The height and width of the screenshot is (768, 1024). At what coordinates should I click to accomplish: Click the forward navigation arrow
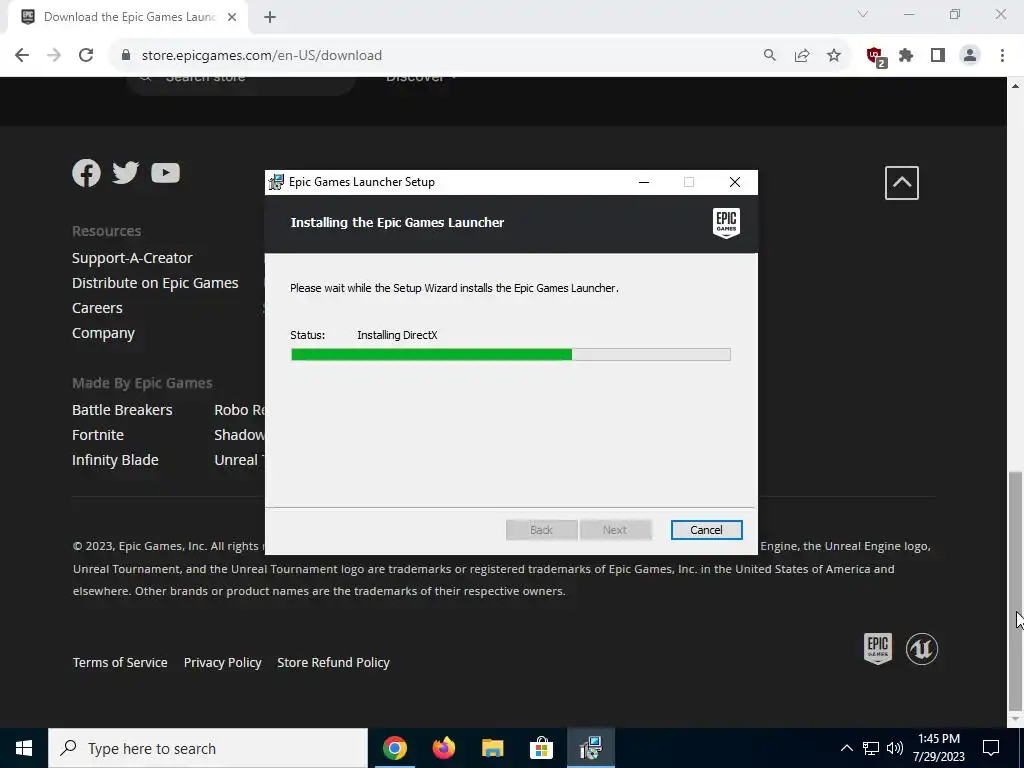coord(54,56)
